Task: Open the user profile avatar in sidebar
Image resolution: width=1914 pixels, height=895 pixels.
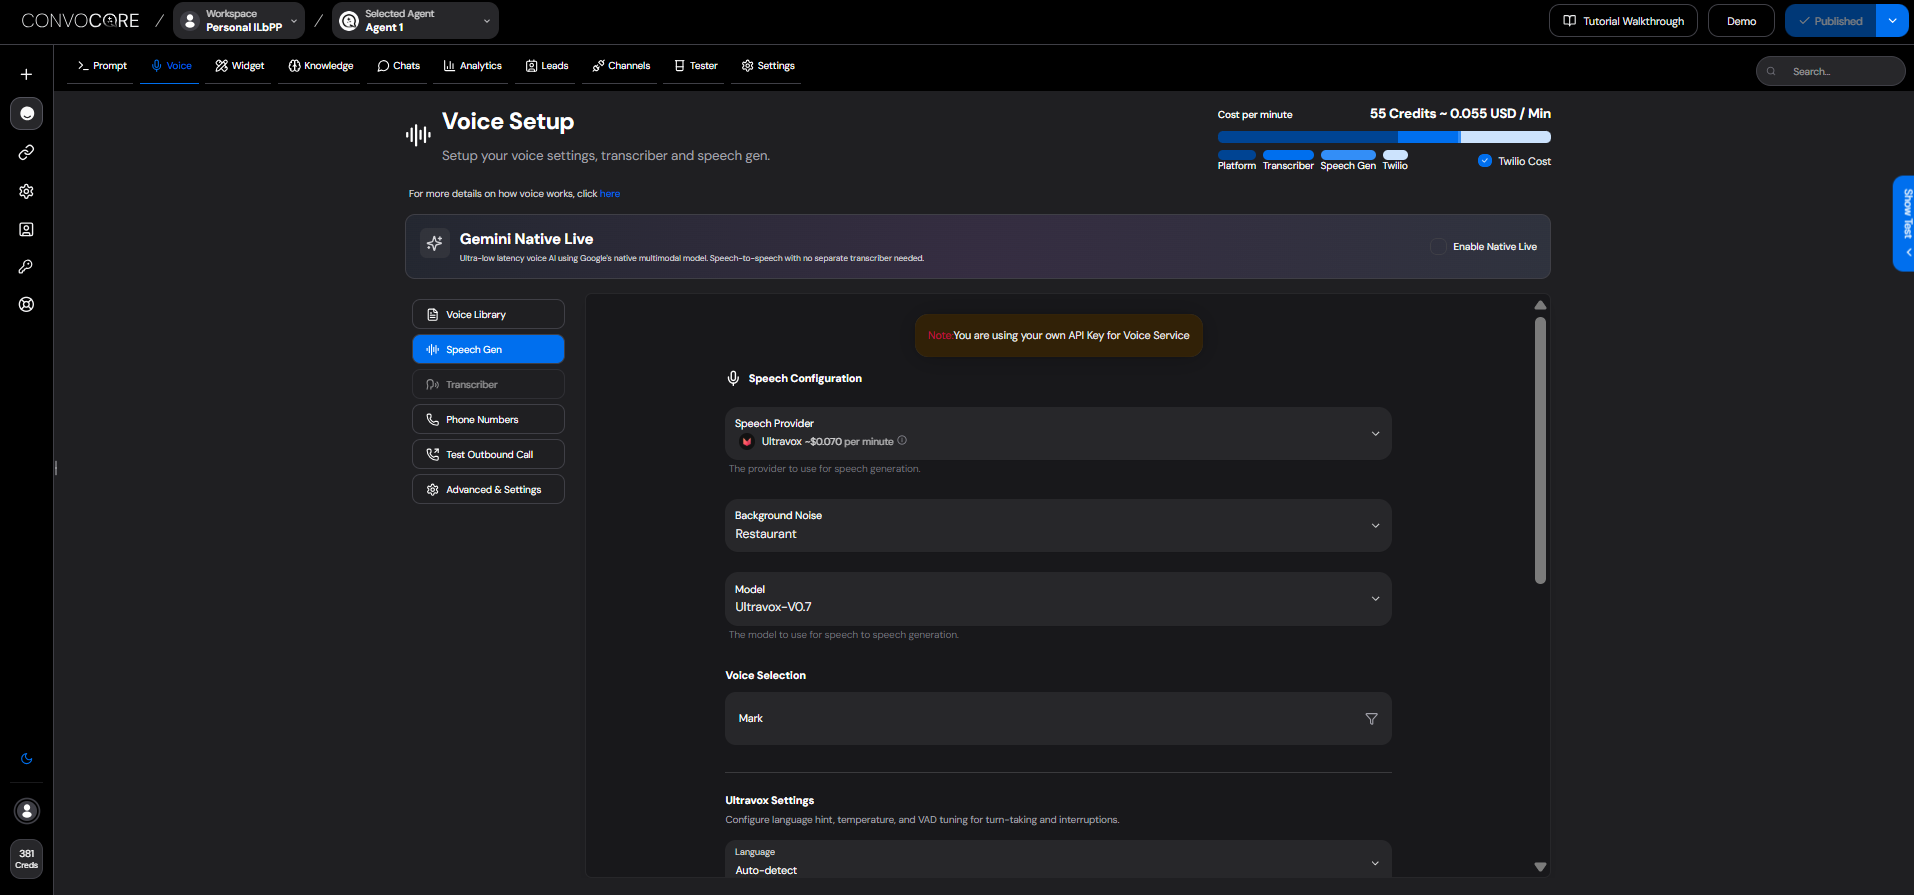Action: pyautogui.click(x=27, y=811)
